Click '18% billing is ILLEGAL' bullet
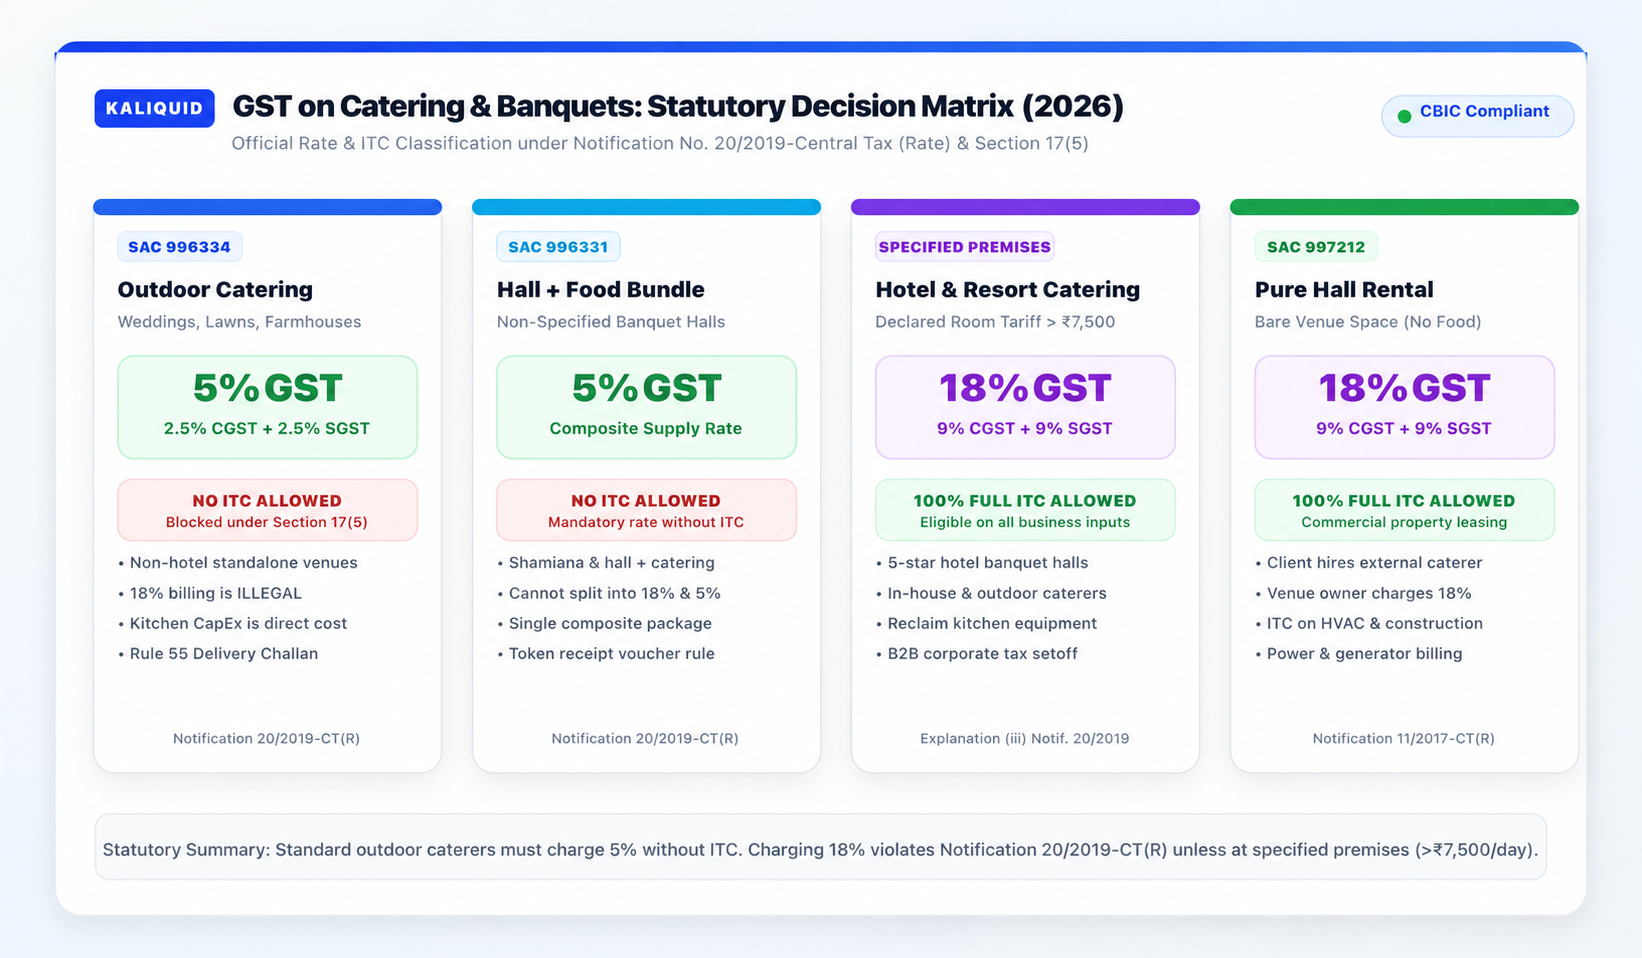Viewport: 1642px width, 958px height. click(210, 593)
